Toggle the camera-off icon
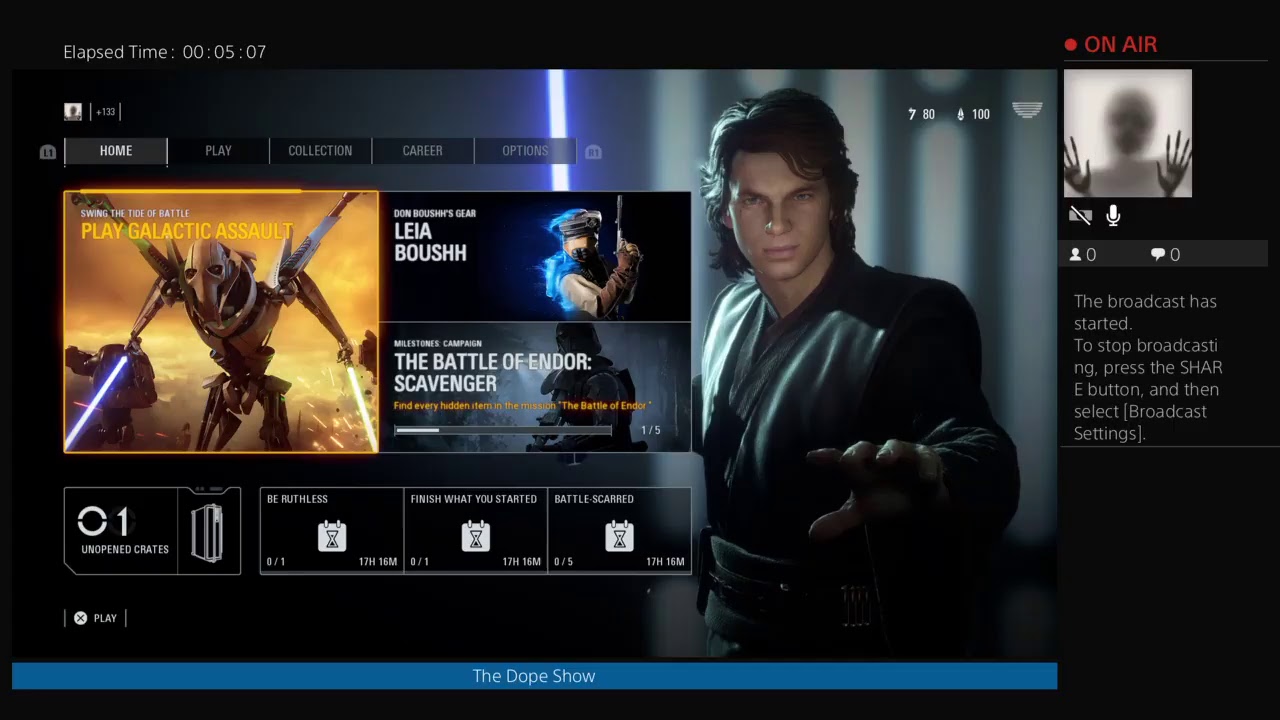The image size is (1280, 720). 1080,215
